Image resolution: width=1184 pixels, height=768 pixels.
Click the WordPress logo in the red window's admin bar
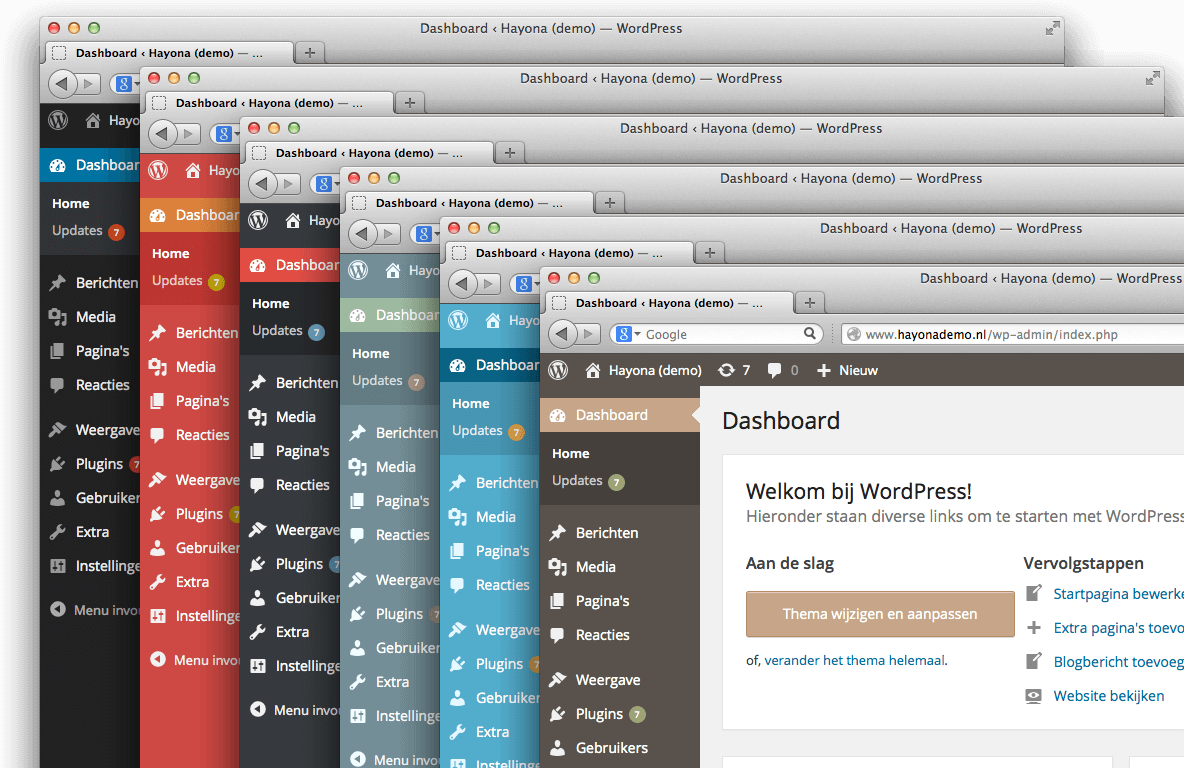point(159,170)
